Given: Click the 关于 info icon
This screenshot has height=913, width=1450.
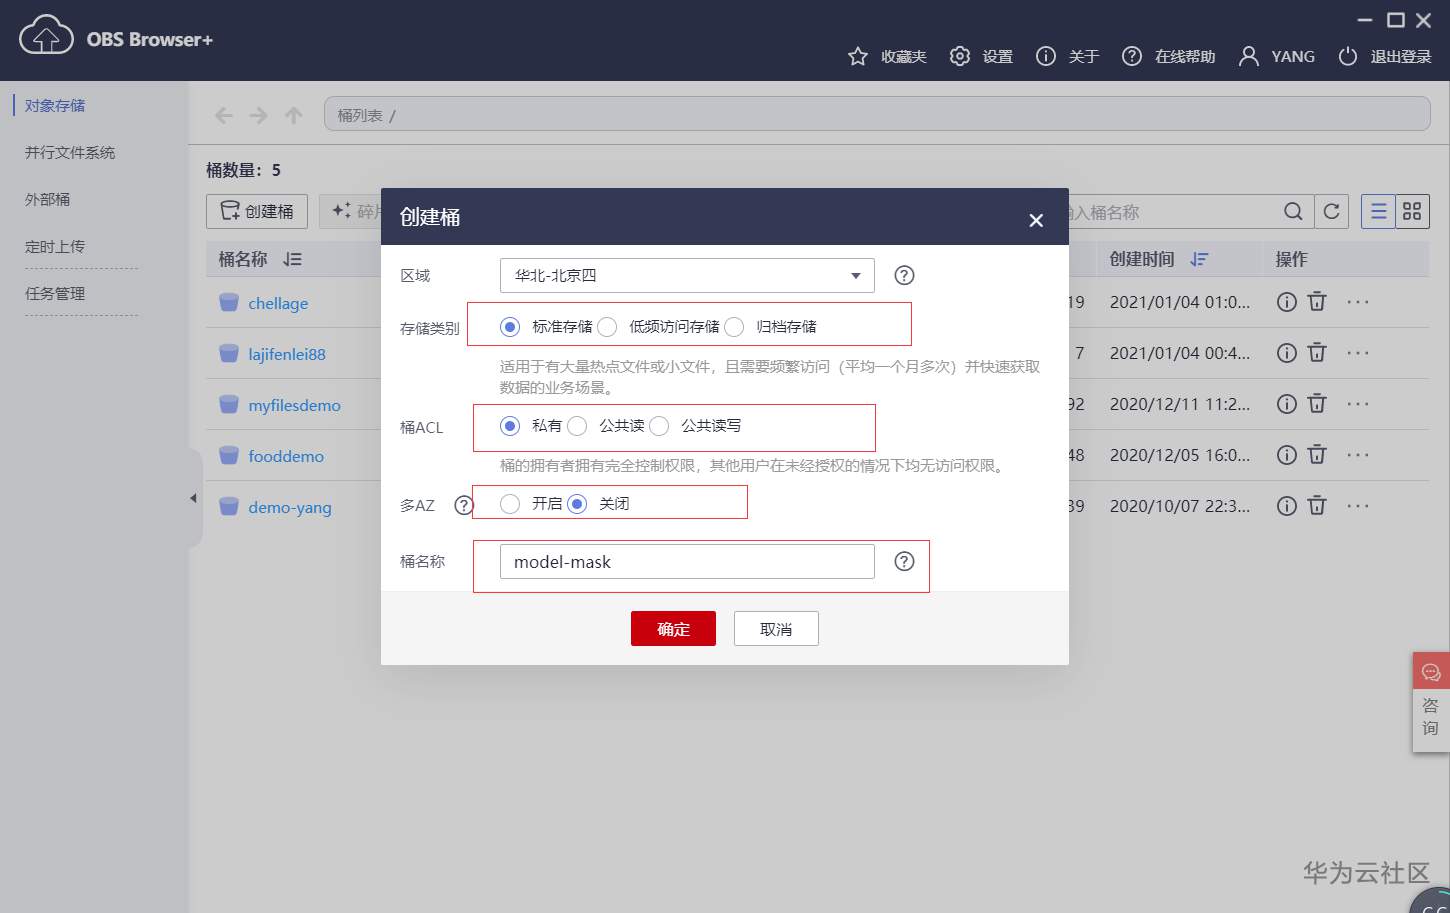Looking at the screenshot, I should pos(1046,56).
